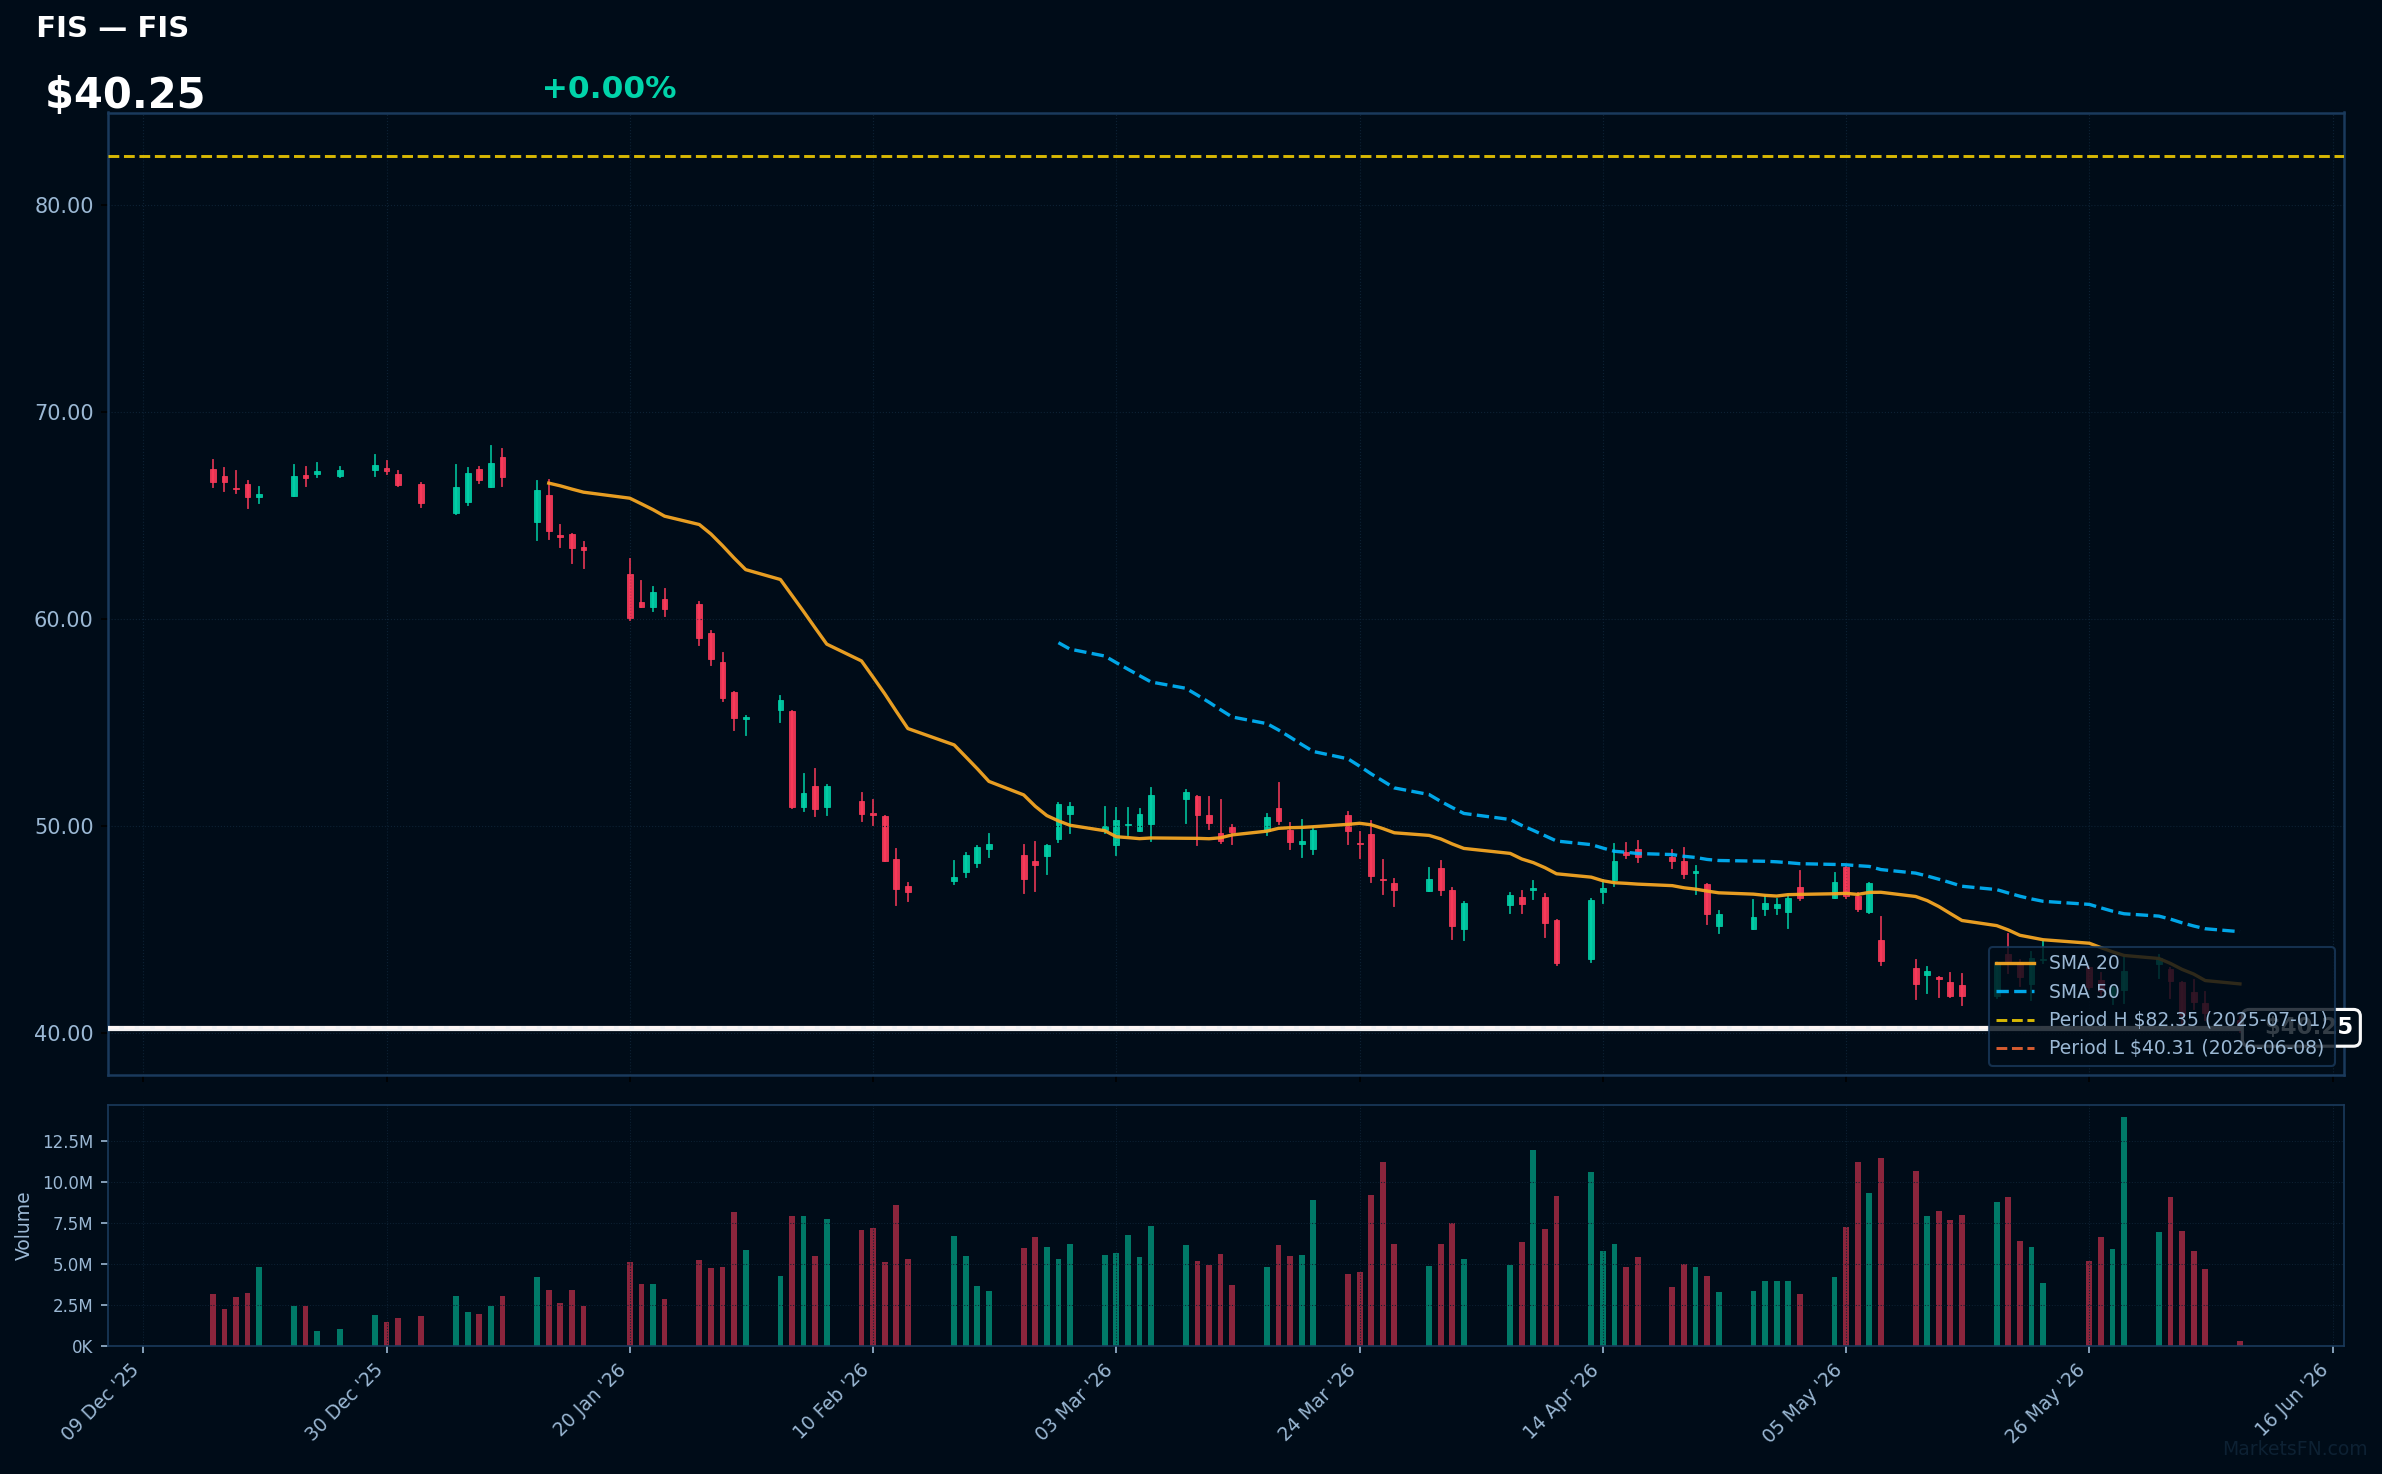Click the tallest green volume bar near 26 May
The height and width of the screenshot is (1474, 2382).
point(2124,1231)
